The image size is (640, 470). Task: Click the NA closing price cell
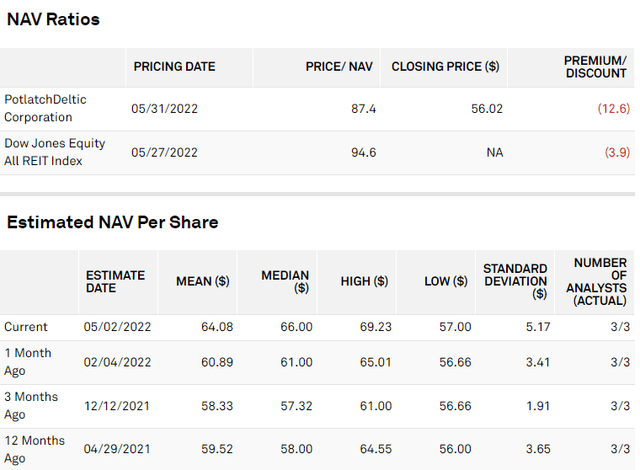click(x=494, y=153)
